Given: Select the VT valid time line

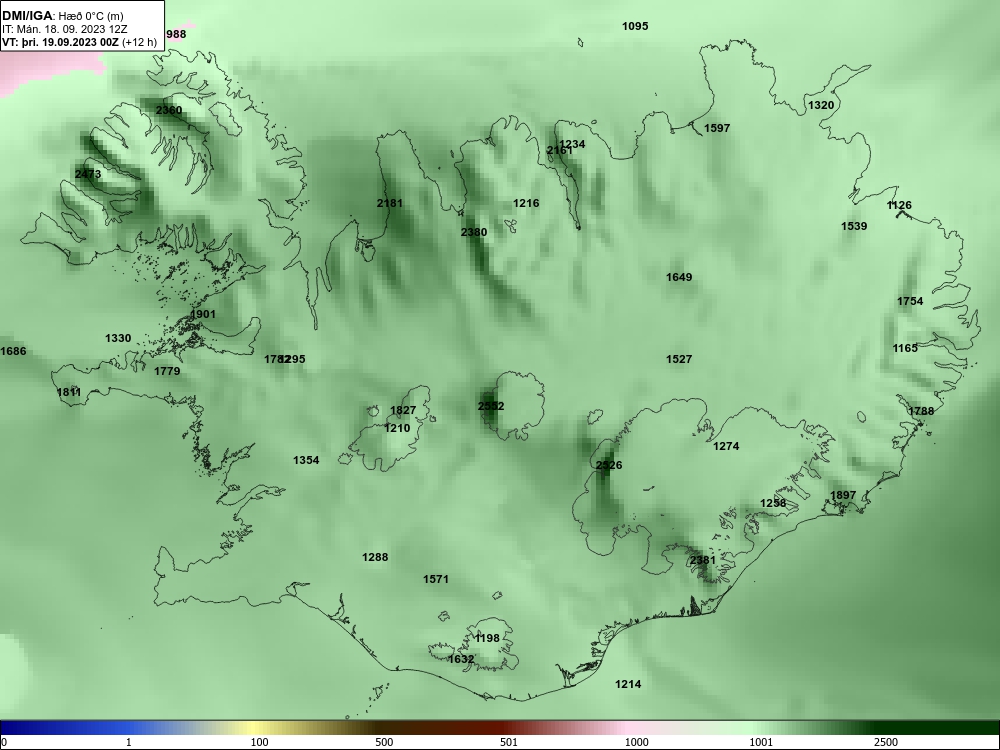Looking at the screenshot, I should click(x=79, y=42).
